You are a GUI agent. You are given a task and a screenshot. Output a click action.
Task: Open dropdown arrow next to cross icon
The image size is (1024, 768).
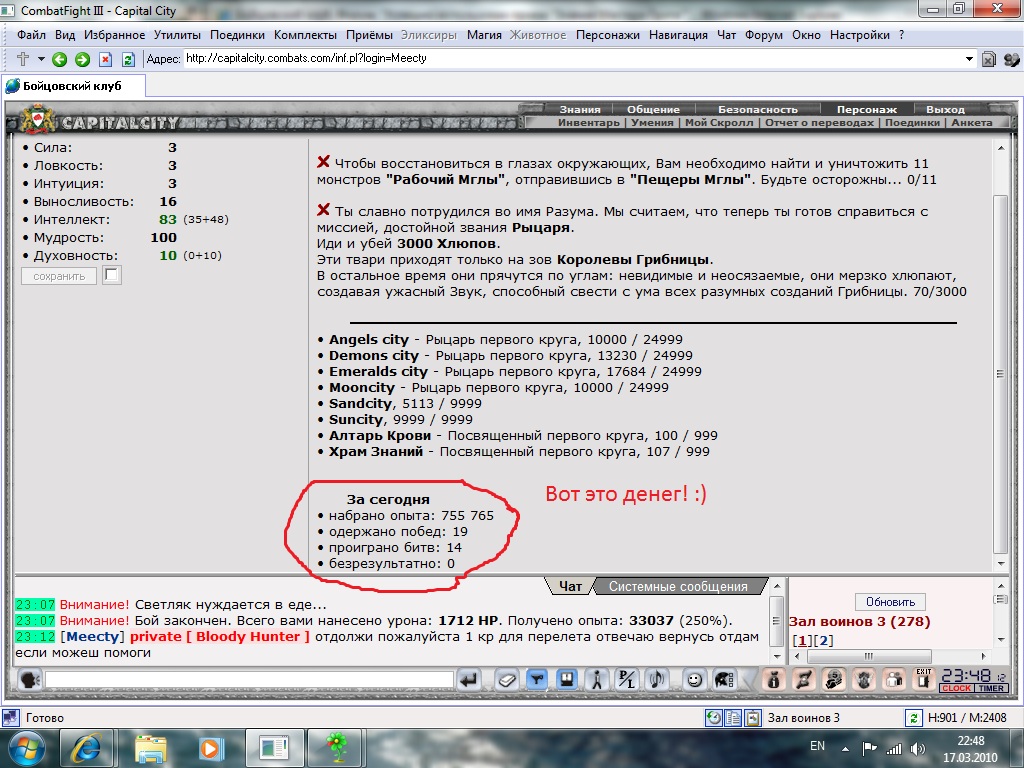pos(40,59)
